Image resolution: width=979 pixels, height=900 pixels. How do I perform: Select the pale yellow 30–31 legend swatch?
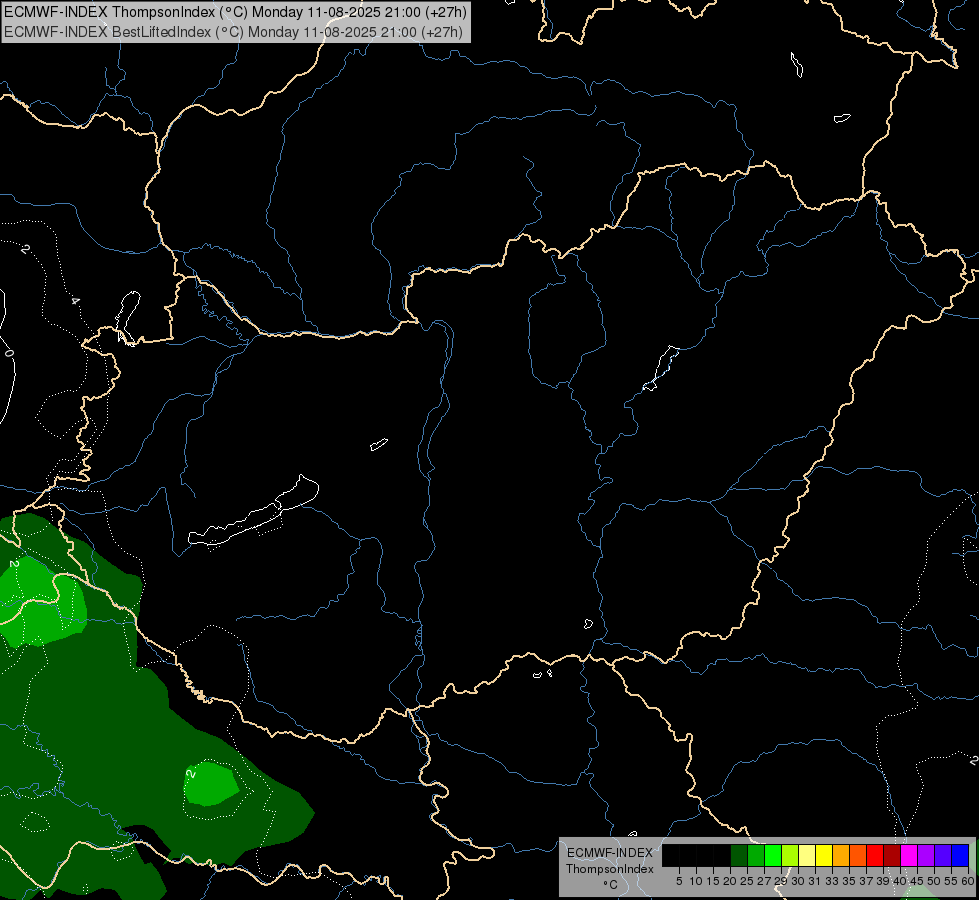click(x=807, y=855)
